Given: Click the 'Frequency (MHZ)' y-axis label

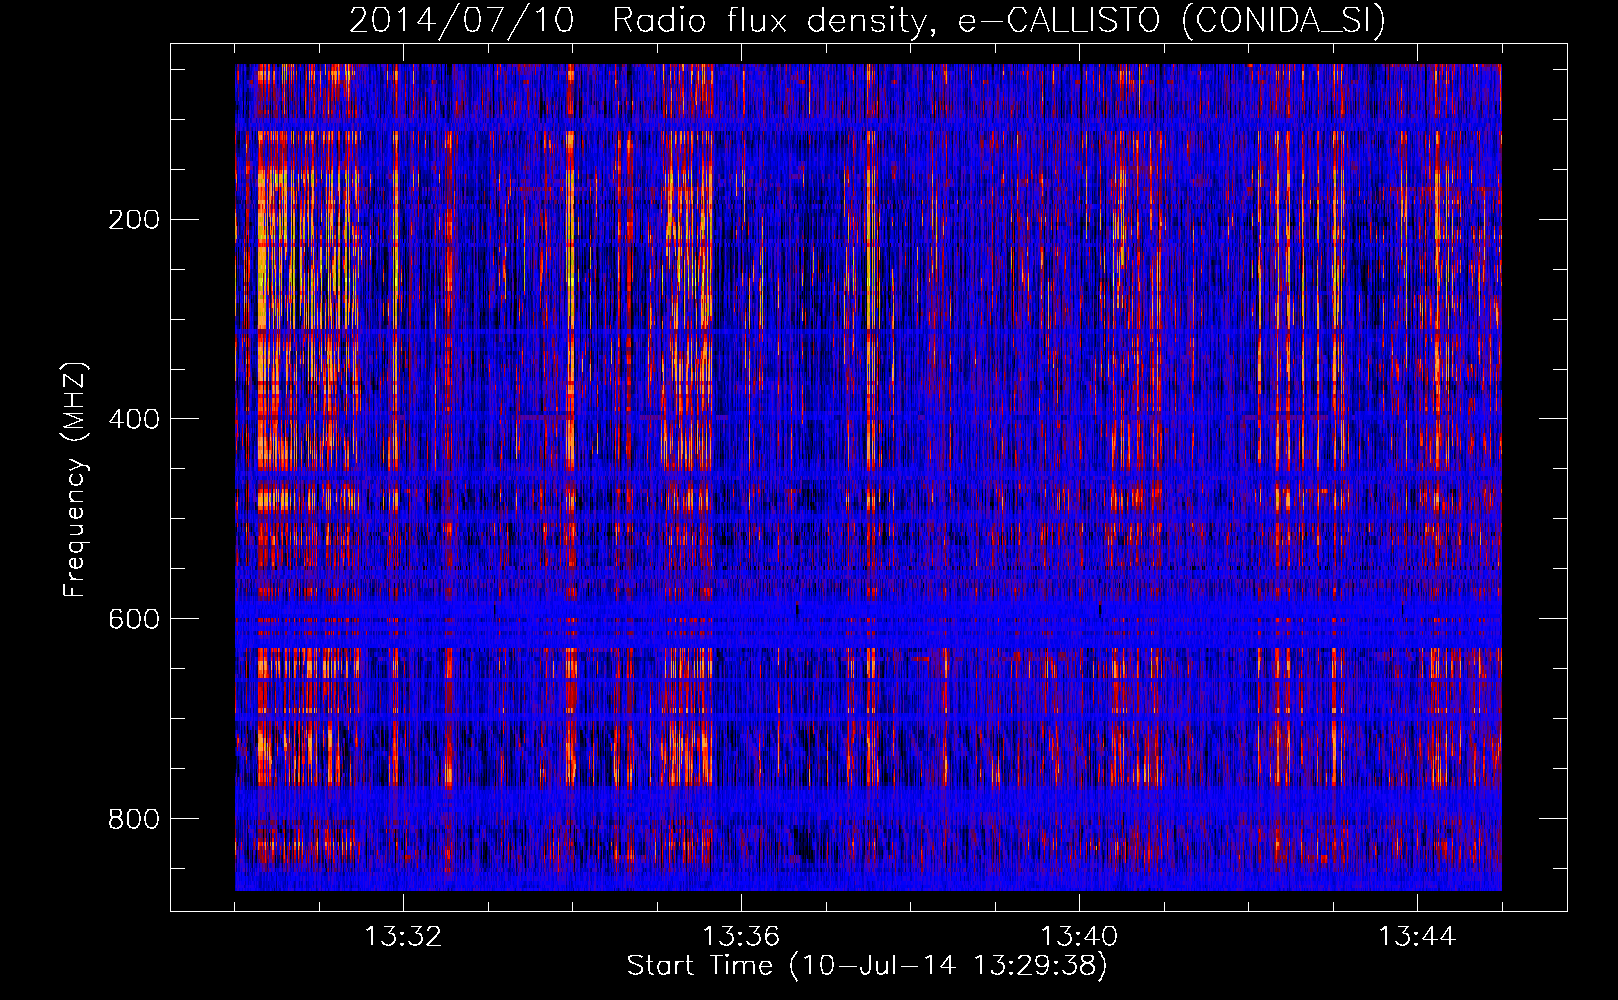Looking at the screenshot, I should coord(75,480).
